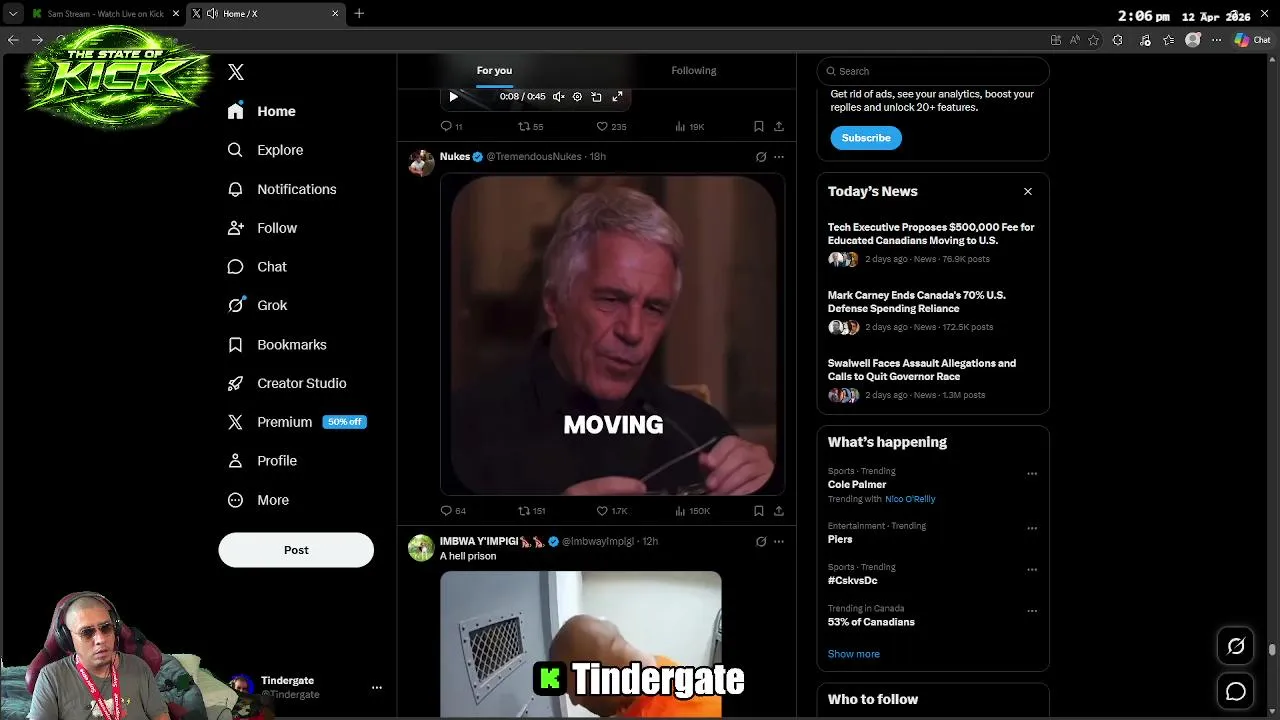Share the Nukes post

click(x=779, y=511)
